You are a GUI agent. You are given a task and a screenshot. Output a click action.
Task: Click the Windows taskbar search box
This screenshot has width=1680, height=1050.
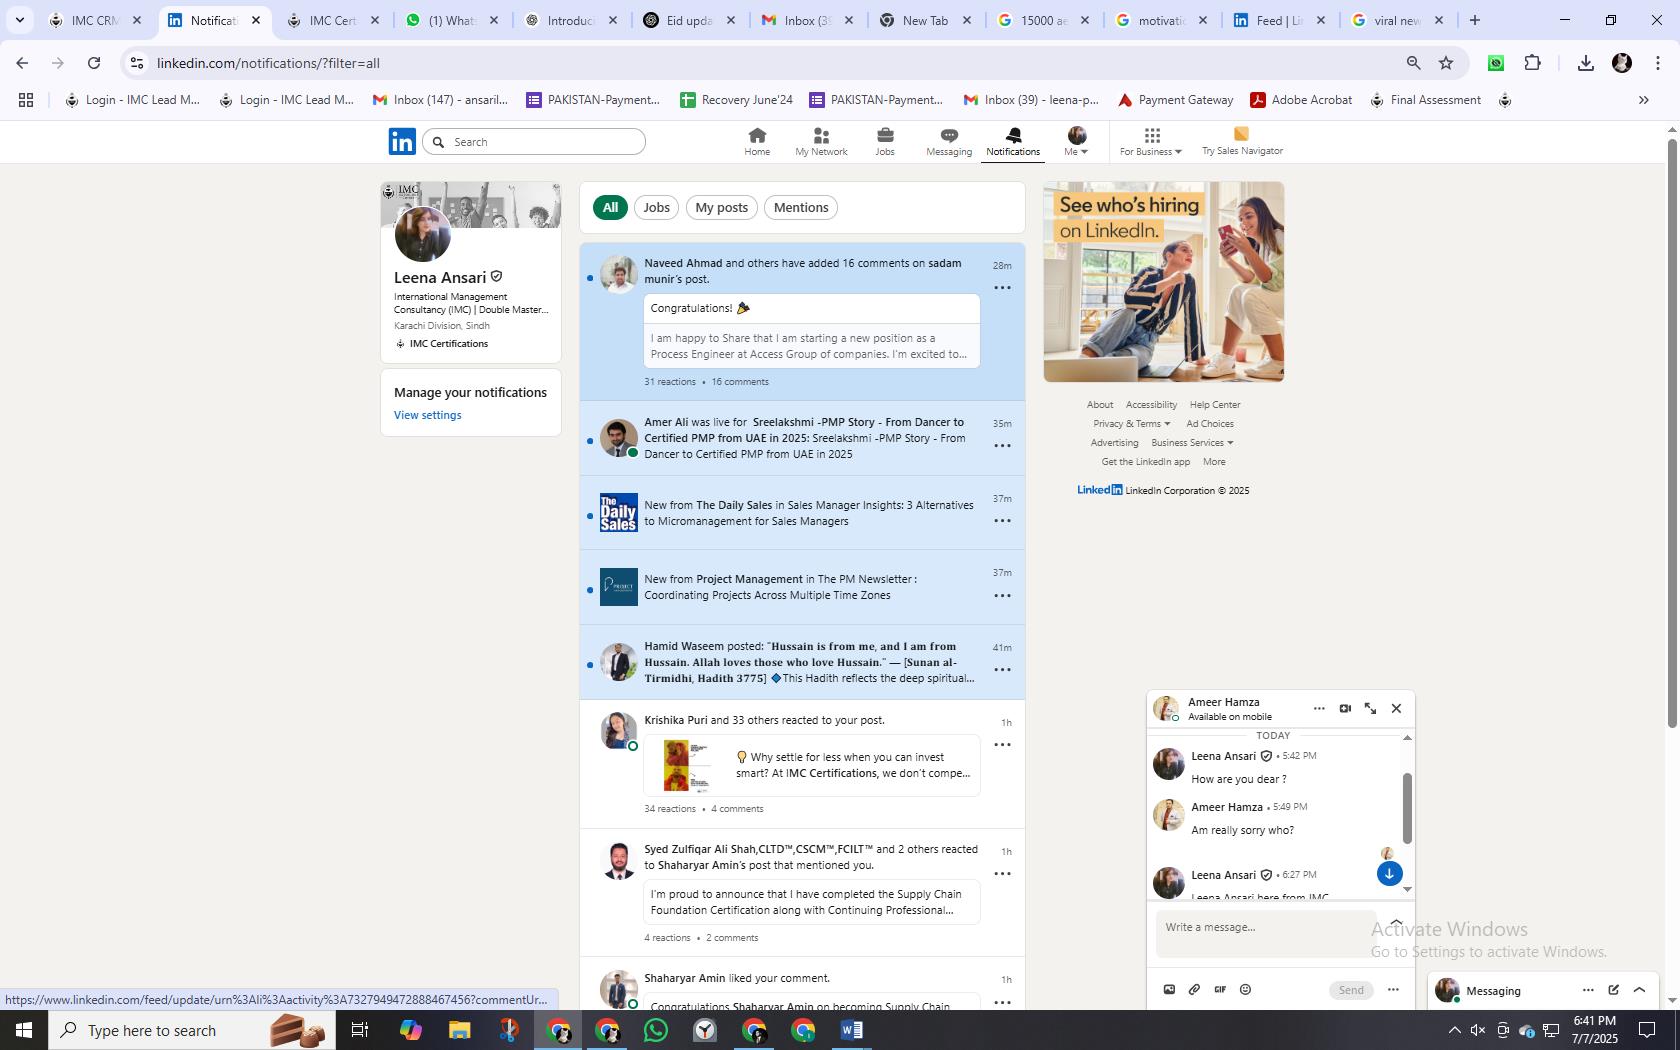point(186,1030)
